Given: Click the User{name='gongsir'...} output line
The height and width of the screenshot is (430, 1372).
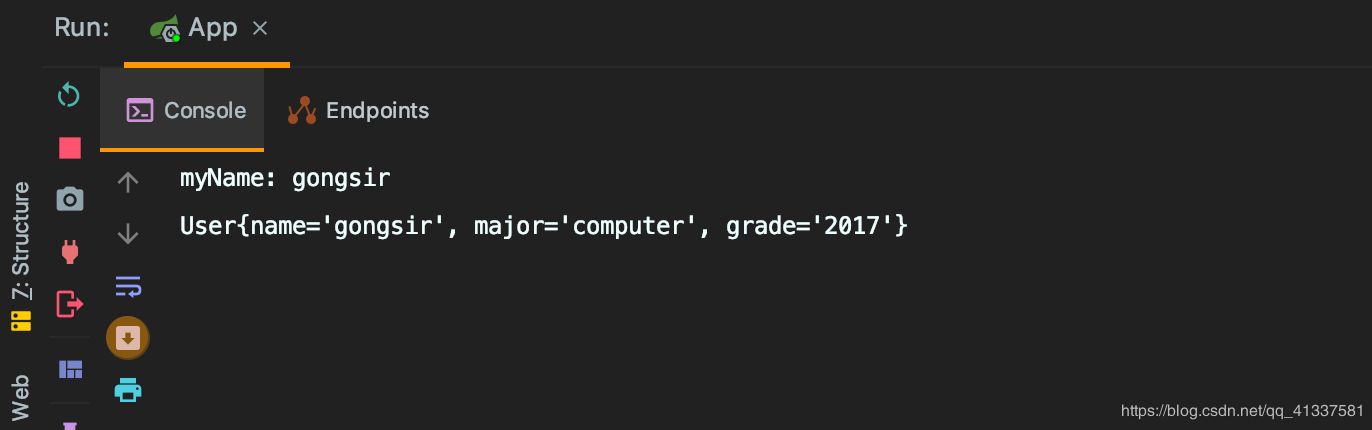Looking at the screenshot, I should (x=543, y=226).
